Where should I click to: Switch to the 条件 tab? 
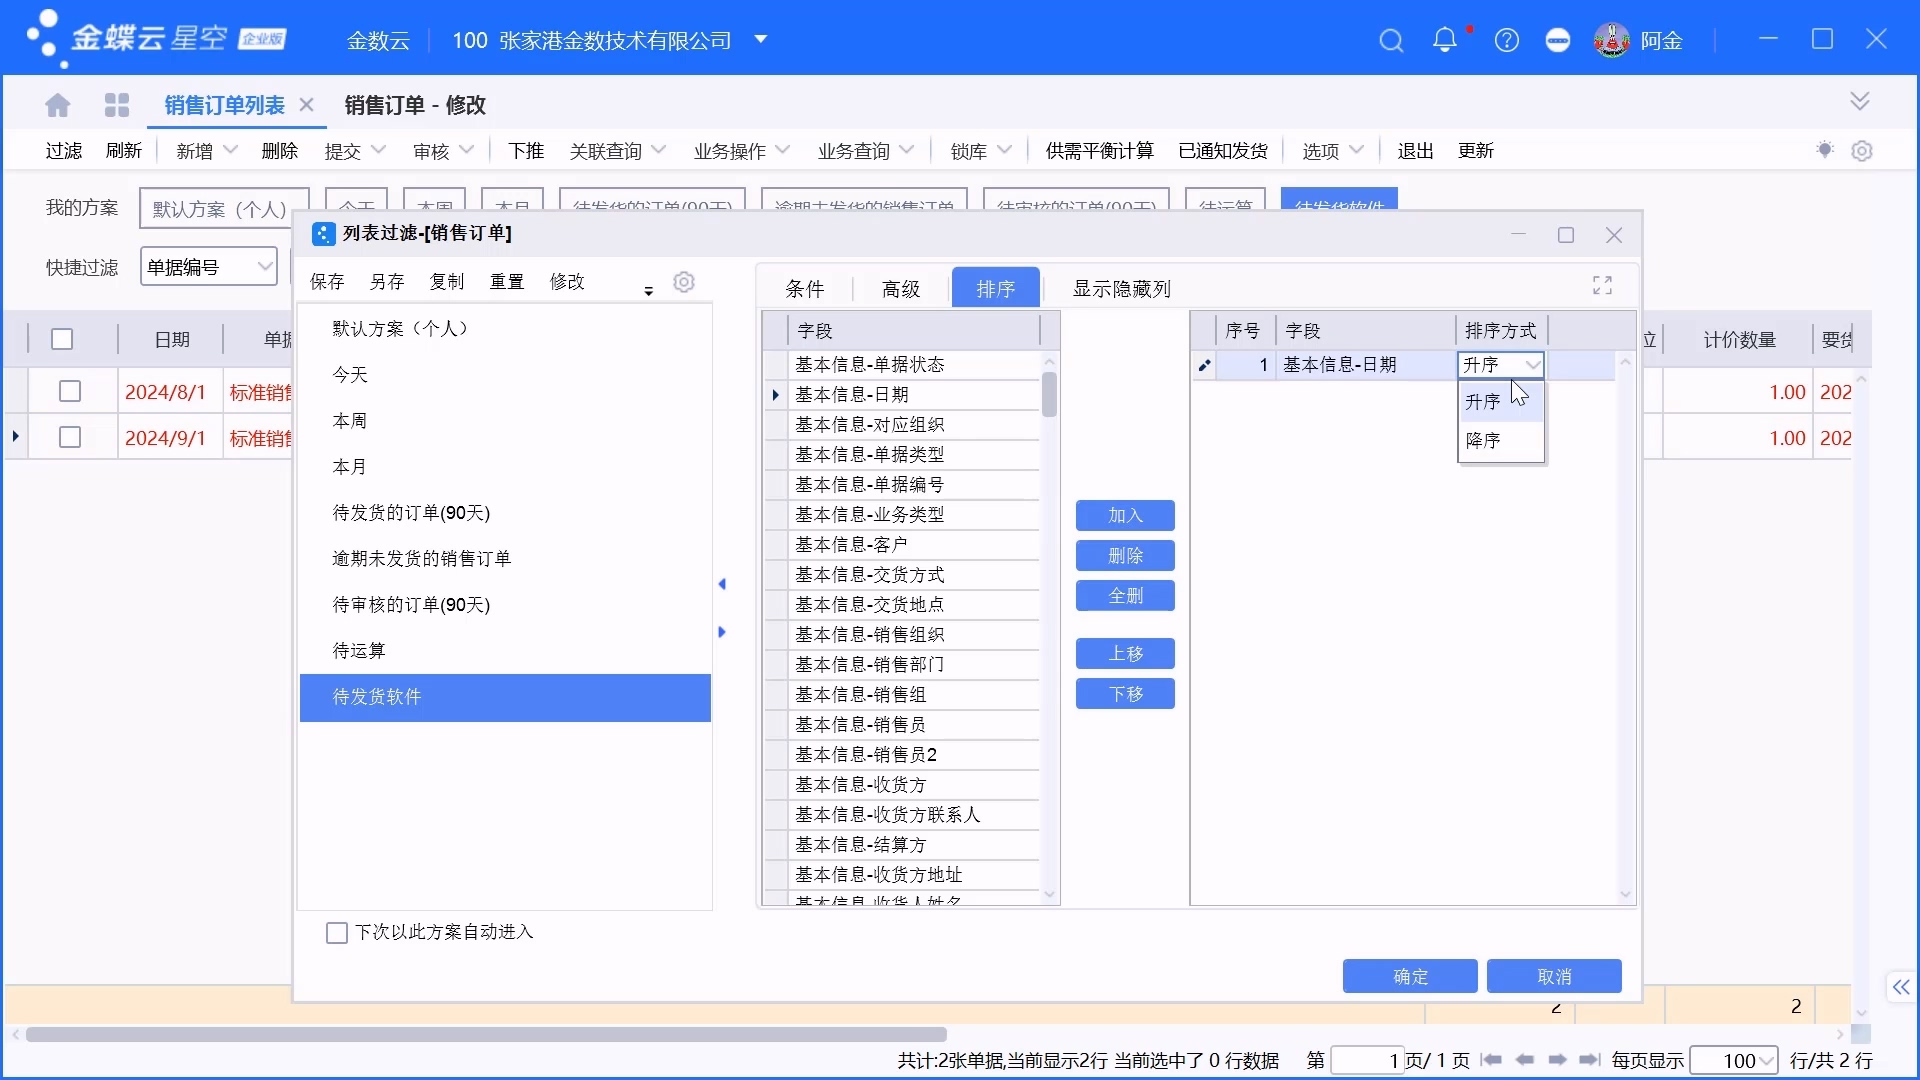pos(805,289)
